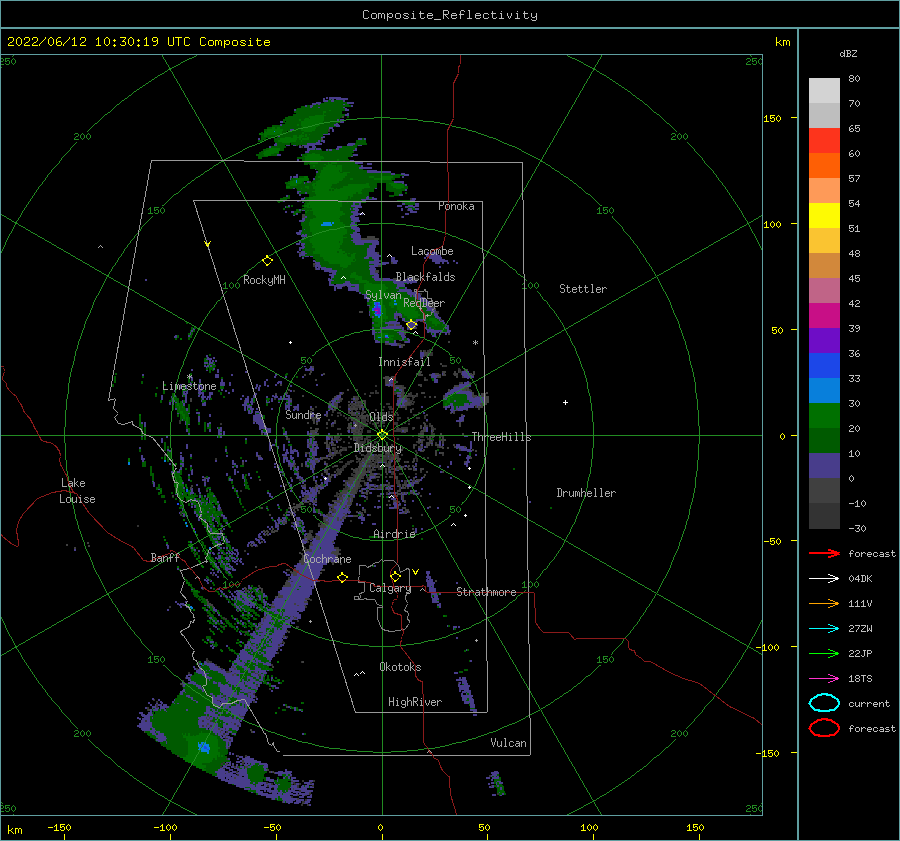The height and width of the screenshot is (841, 900).
Task: Click the Calgary city label
Action: click(390, 588)
